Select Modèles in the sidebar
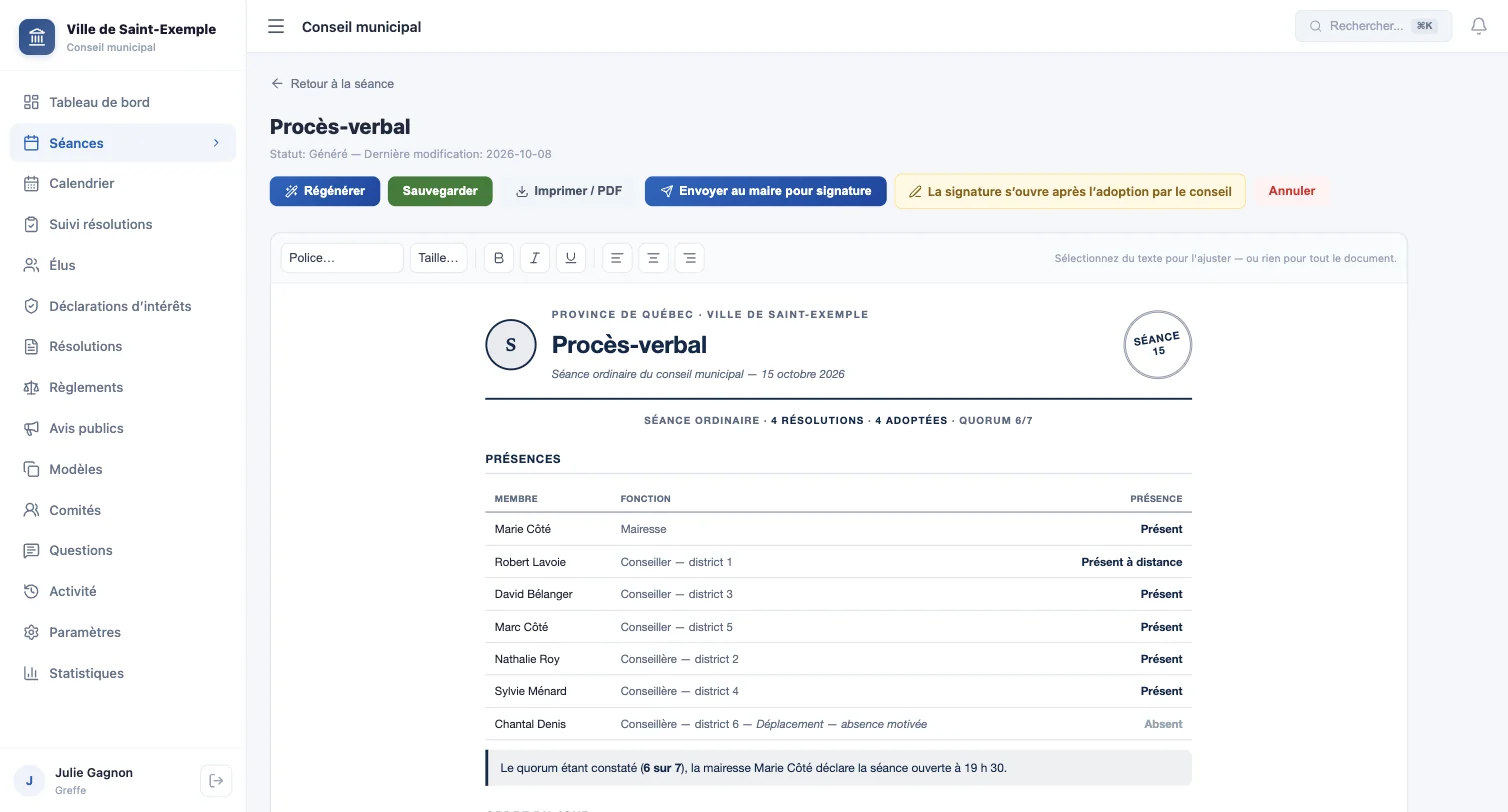This screenshot has height=812, width=1508. coord(123,469)
